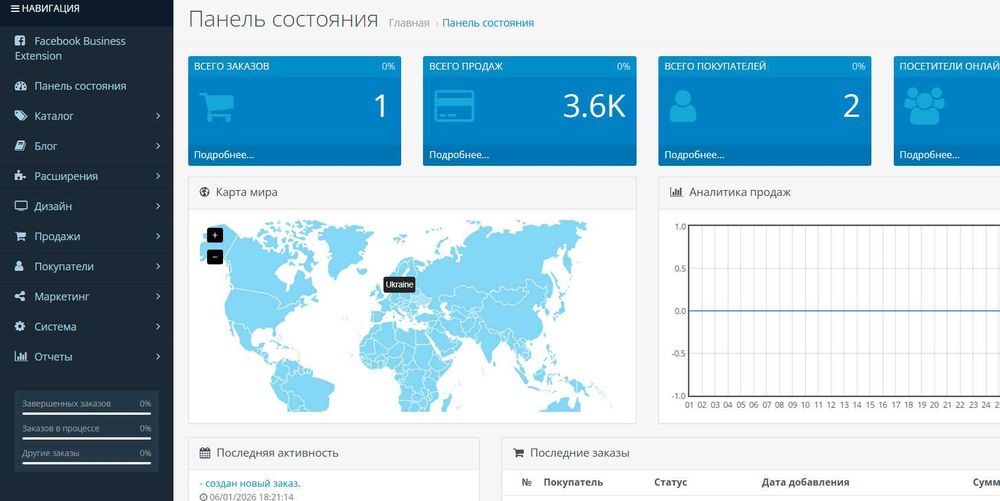This screenshot has height=501, width=1000.
Task: Click the Заказов в процессе progress bar
Action: pos(86,439)
